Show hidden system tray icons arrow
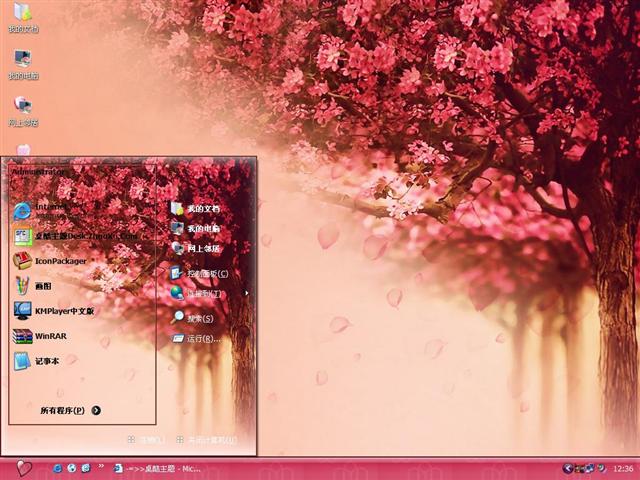This screenshot has height=480, width=640. [567, 468]
